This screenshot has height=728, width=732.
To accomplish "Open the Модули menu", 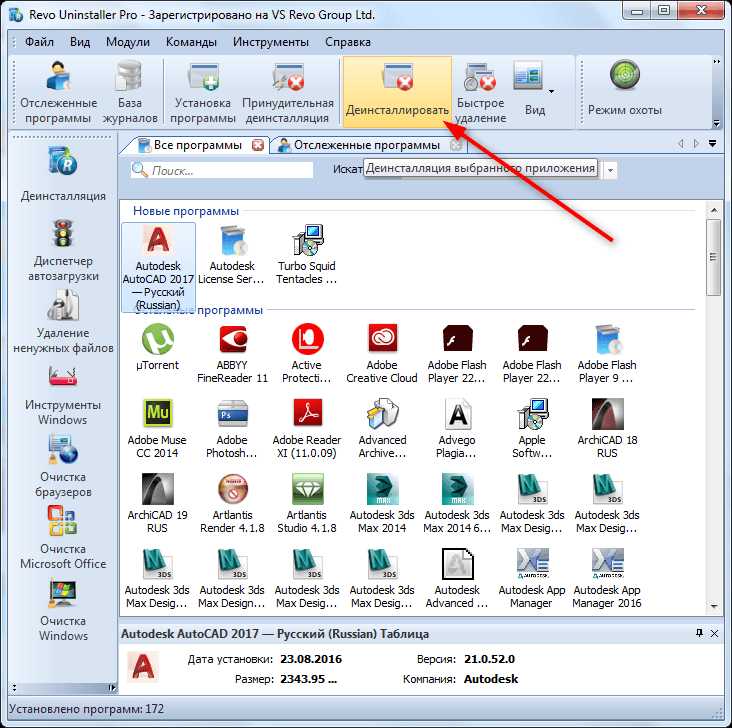I will click(x=127, y=42).
